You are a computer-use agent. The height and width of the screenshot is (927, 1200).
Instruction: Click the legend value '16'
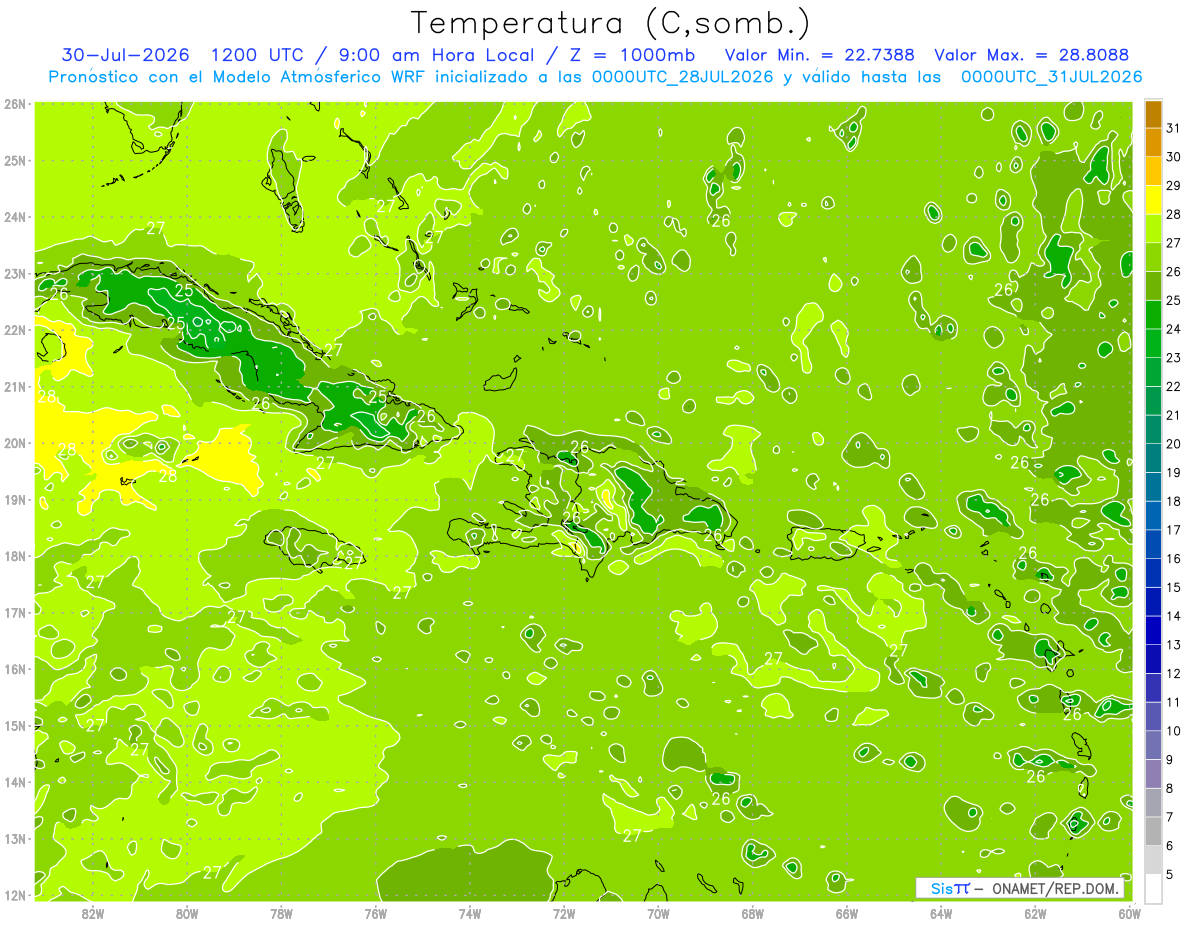[x=1174, y=559]
